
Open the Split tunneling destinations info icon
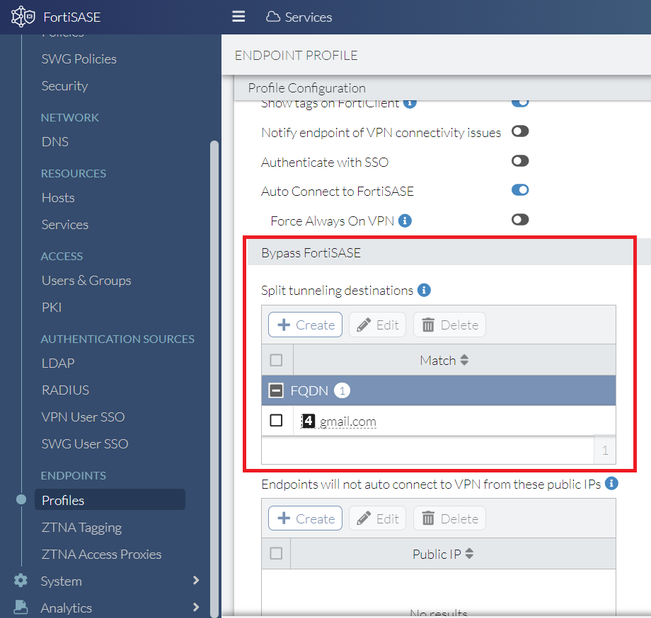[x=424, y=290]
